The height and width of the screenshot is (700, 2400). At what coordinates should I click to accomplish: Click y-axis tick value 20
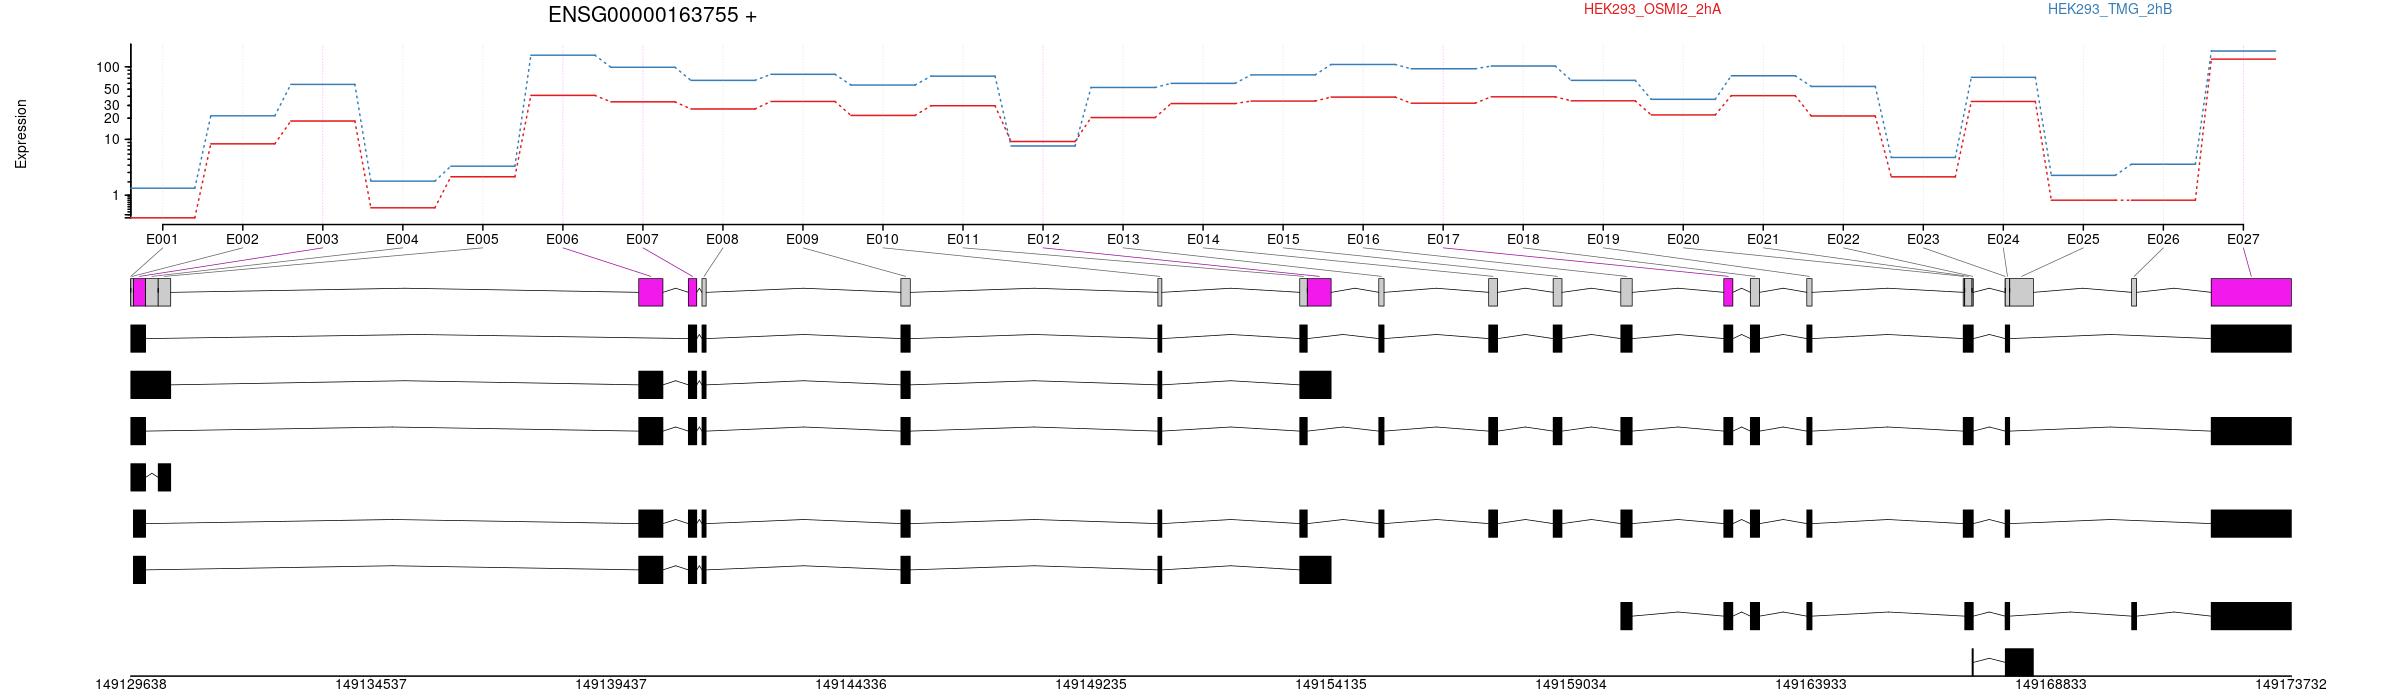coord(112,118)
